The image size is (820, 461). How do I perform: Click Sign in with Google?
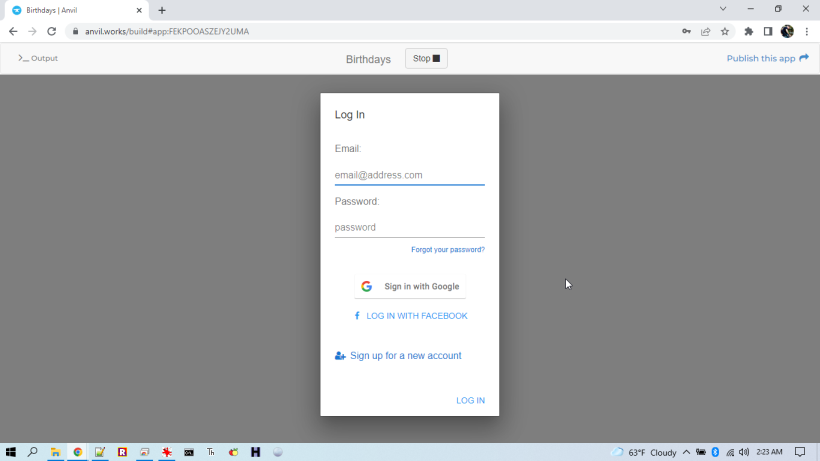pos(410,286)
